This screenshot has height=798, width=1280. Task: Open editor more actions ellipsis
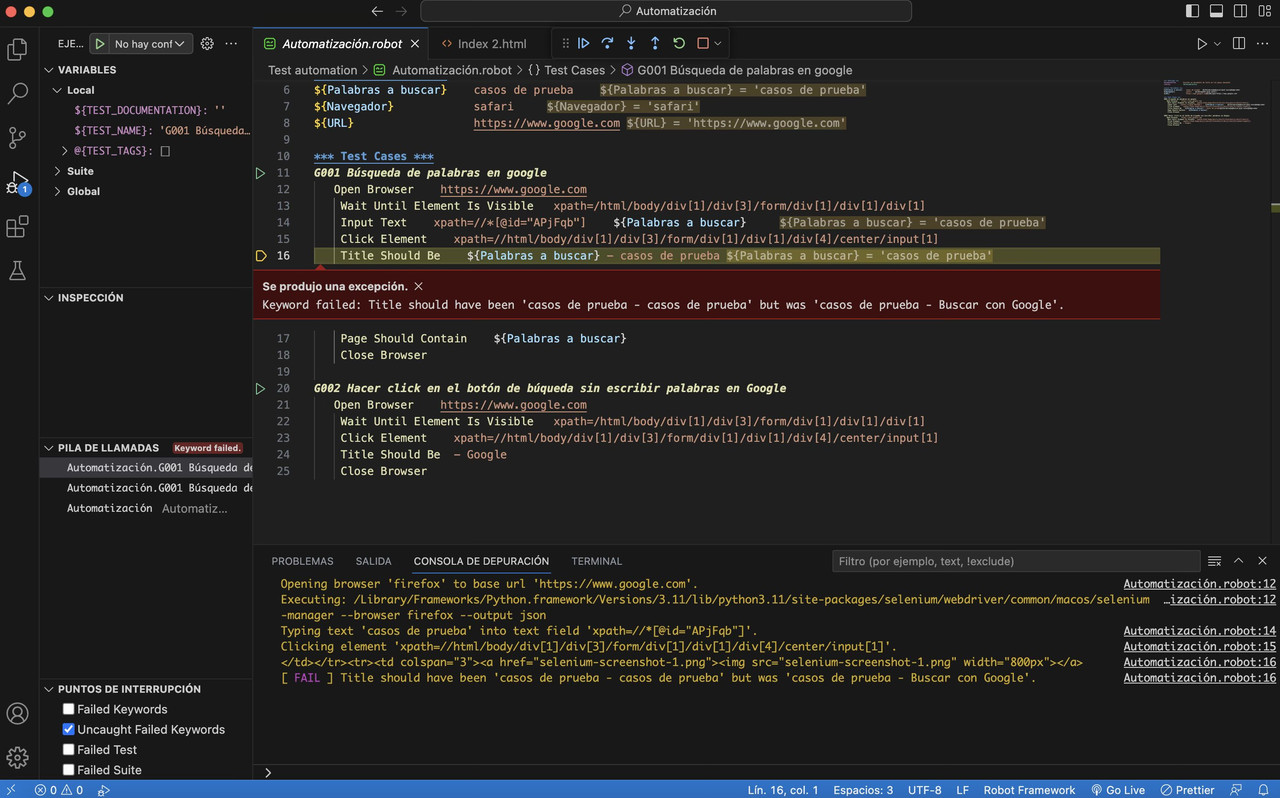click(1263, 44)
